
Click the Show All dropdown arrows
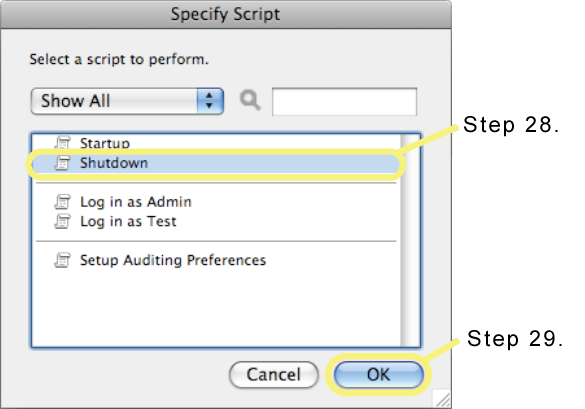tap(210, 101)
